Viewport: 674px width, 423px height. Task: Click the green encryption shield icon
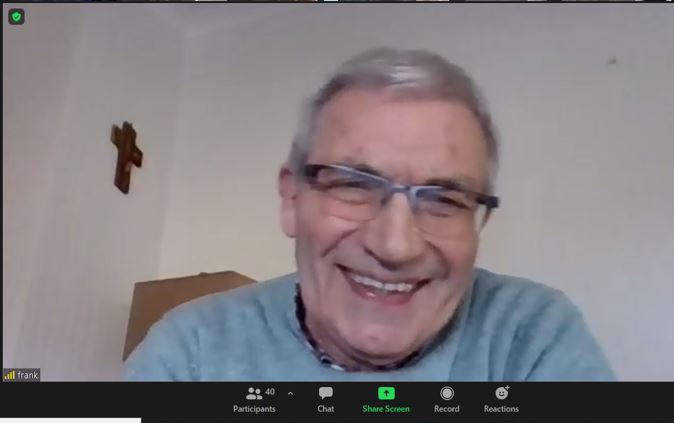16,17
